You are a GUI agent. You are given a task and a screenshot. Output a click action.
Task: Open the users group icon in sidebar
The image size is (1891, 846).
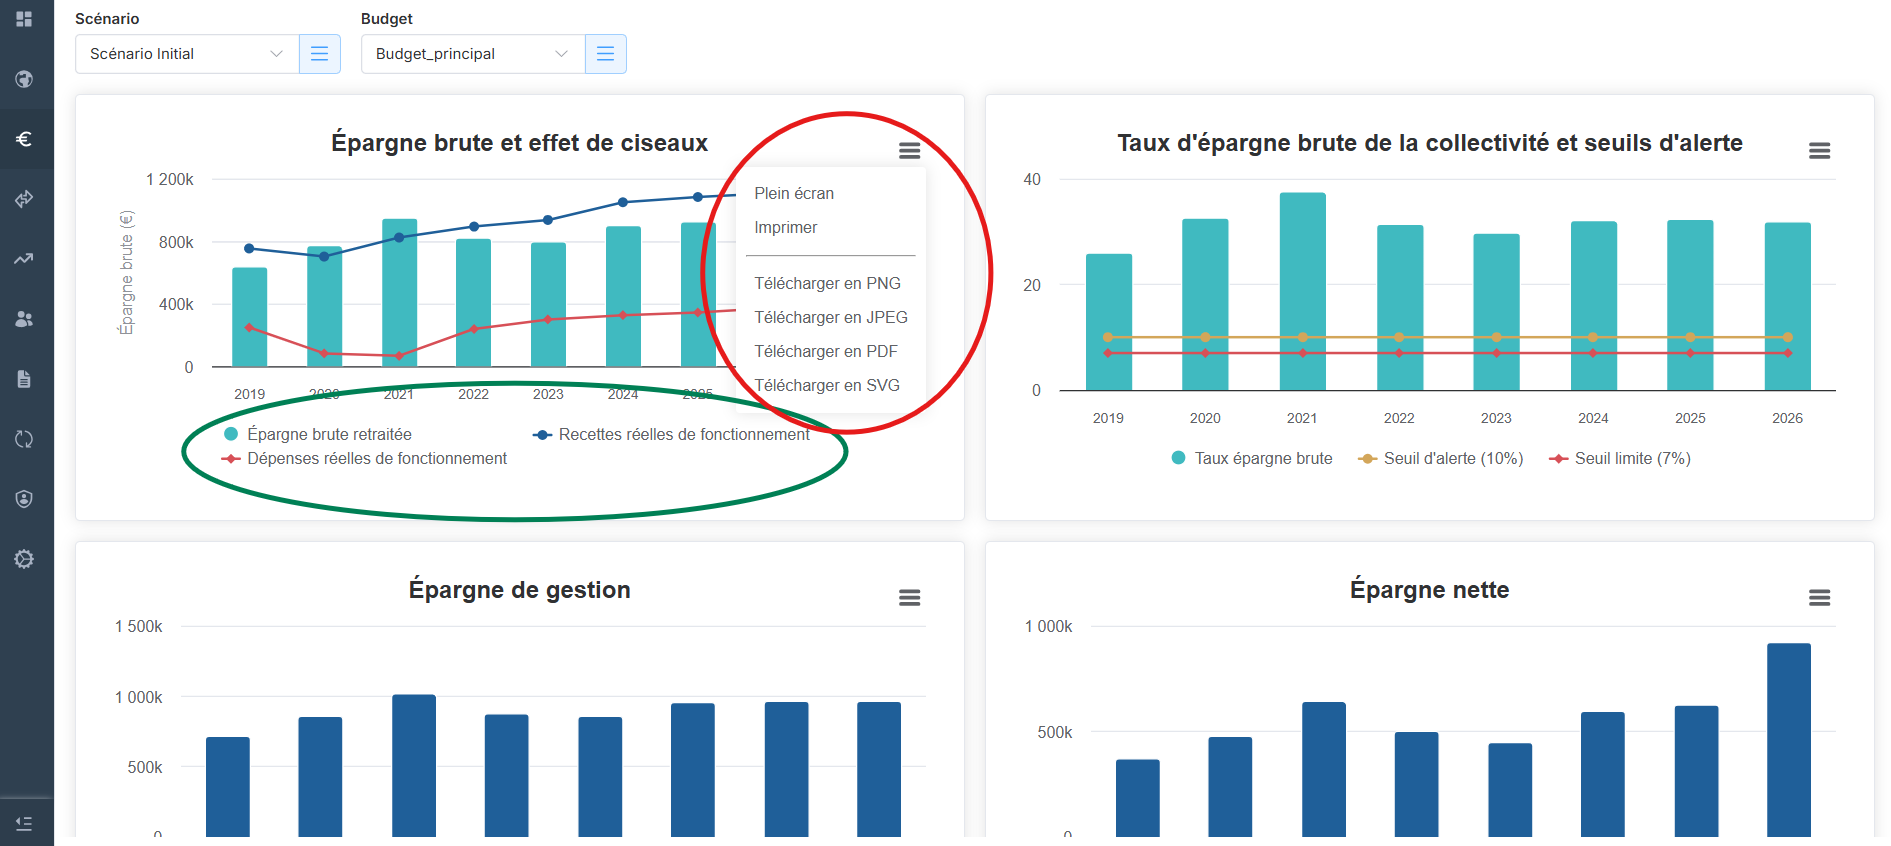[24, 319]
